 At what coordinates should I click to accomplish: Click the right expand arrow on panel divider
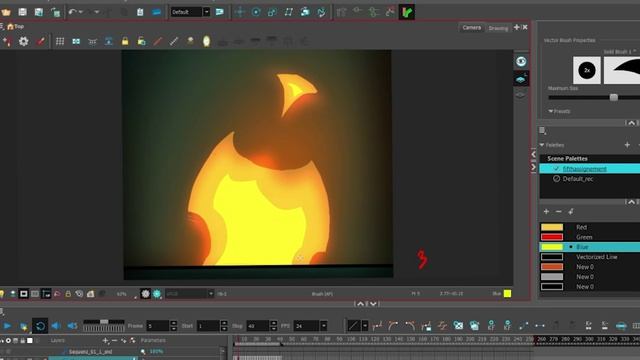click(x=533, y=167)
